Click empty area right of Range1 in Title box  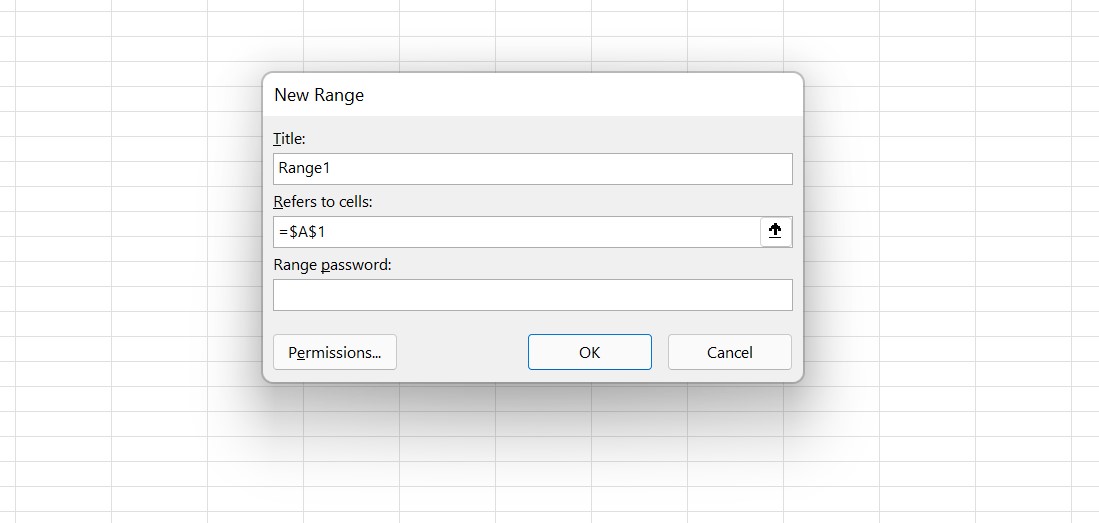point(561,169)
